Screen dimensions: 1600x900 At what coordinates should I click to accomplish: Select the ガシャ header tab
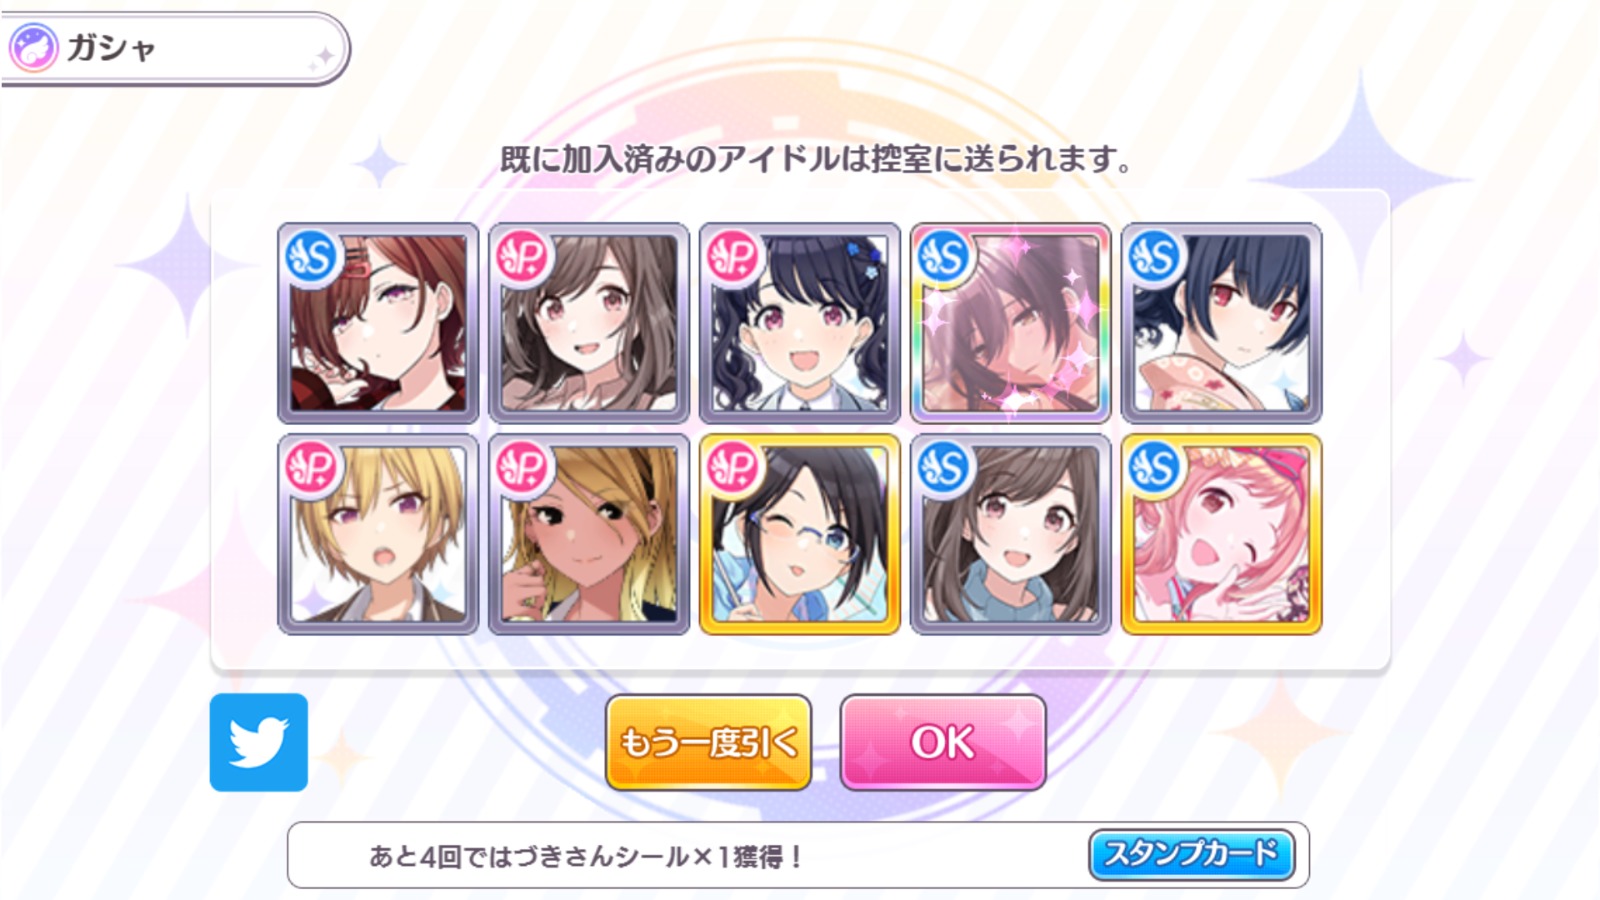click(x=174, y=48)
